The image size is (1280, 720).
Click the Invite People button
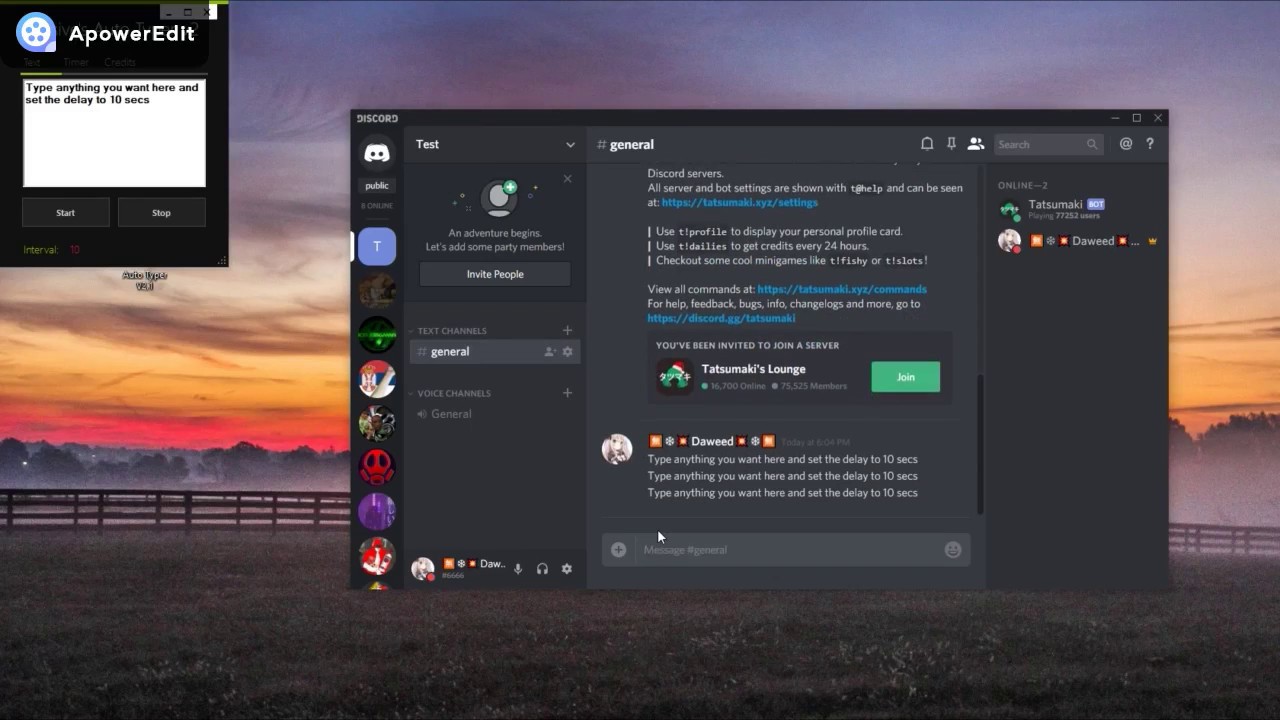coord(495,274)
